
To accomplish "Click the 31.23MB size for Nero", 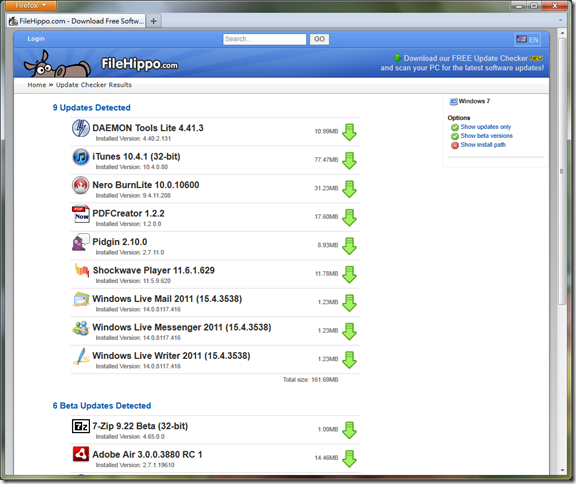I will coord(326,188).
